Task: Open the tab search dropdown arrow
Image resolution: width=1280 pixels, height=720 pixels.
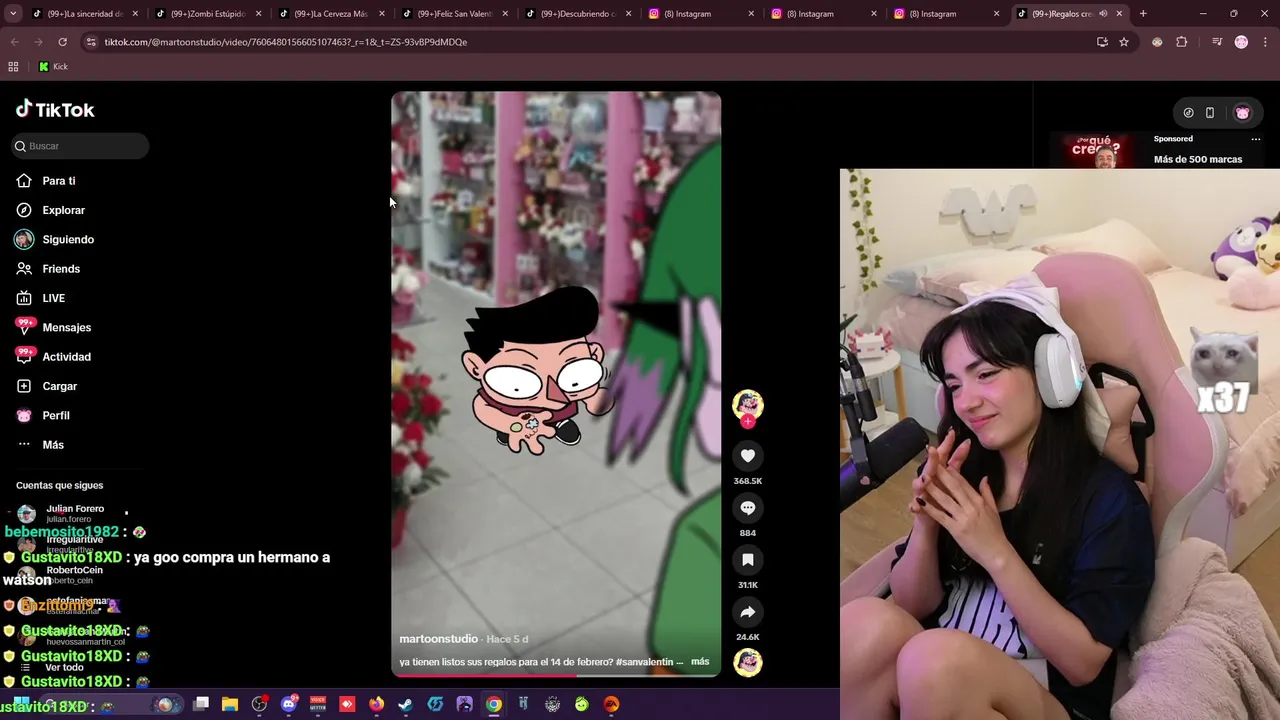Action: (x=13, y=14)
